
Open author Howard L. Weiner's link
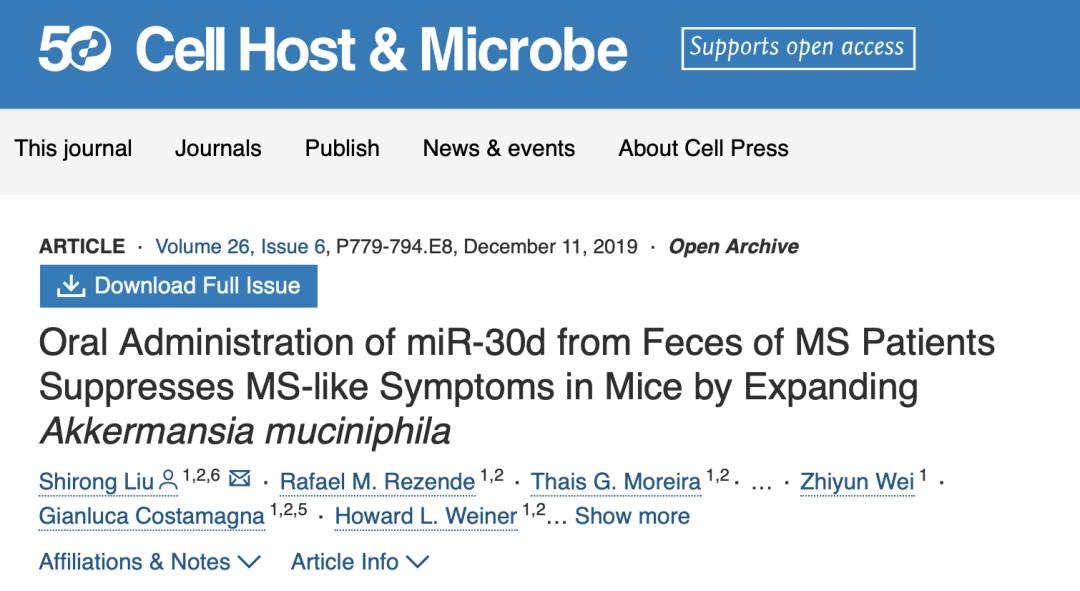[426, 516]
